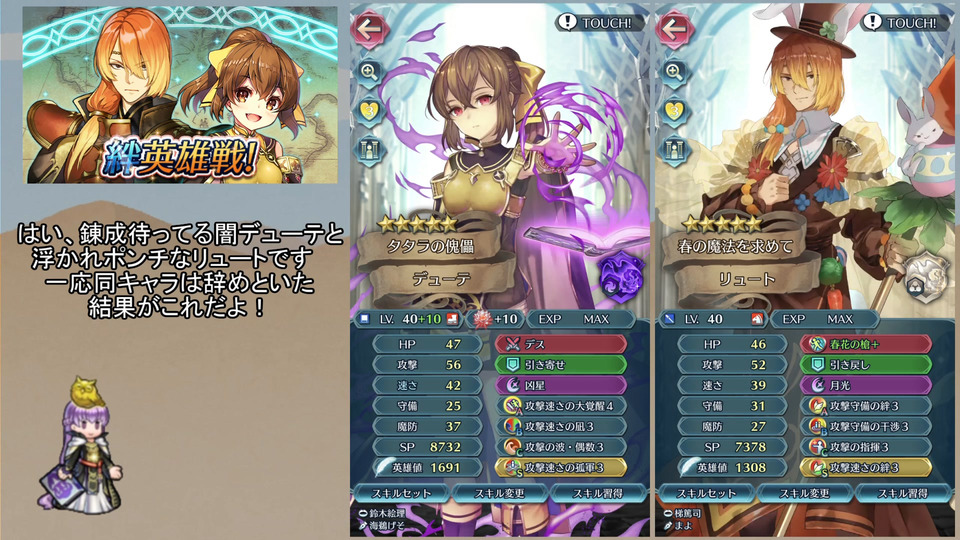This screenshot has height=540, width=960.
Task: Open the 絆英雄戦 banner image
Action: [x=180, y=95]
